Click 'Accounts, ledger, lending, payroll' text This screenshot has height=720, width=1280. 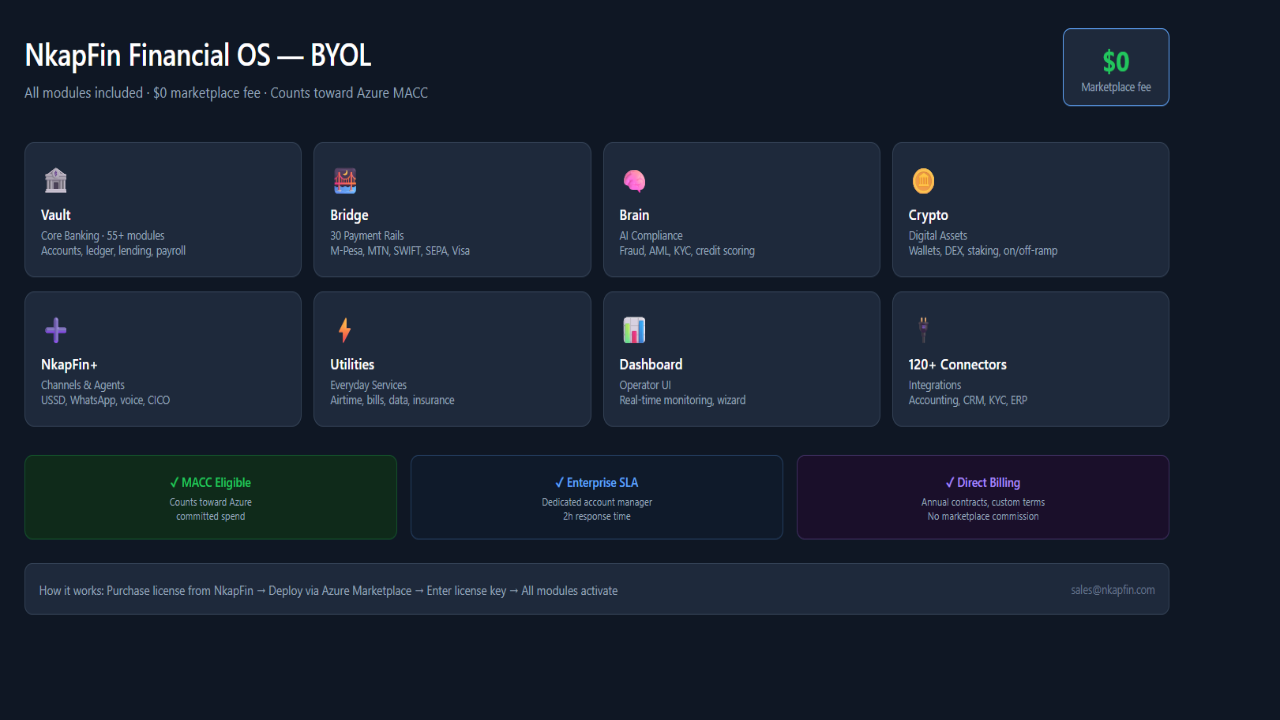click(113, 251)
